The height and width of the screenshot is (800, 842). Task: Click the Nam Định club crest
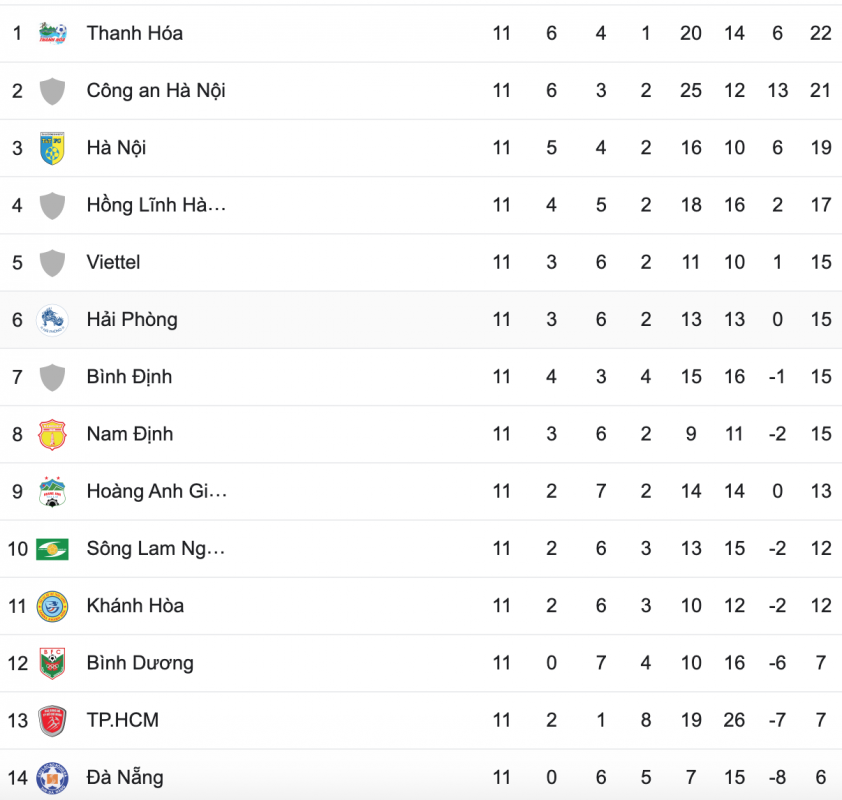pos(52,434)
